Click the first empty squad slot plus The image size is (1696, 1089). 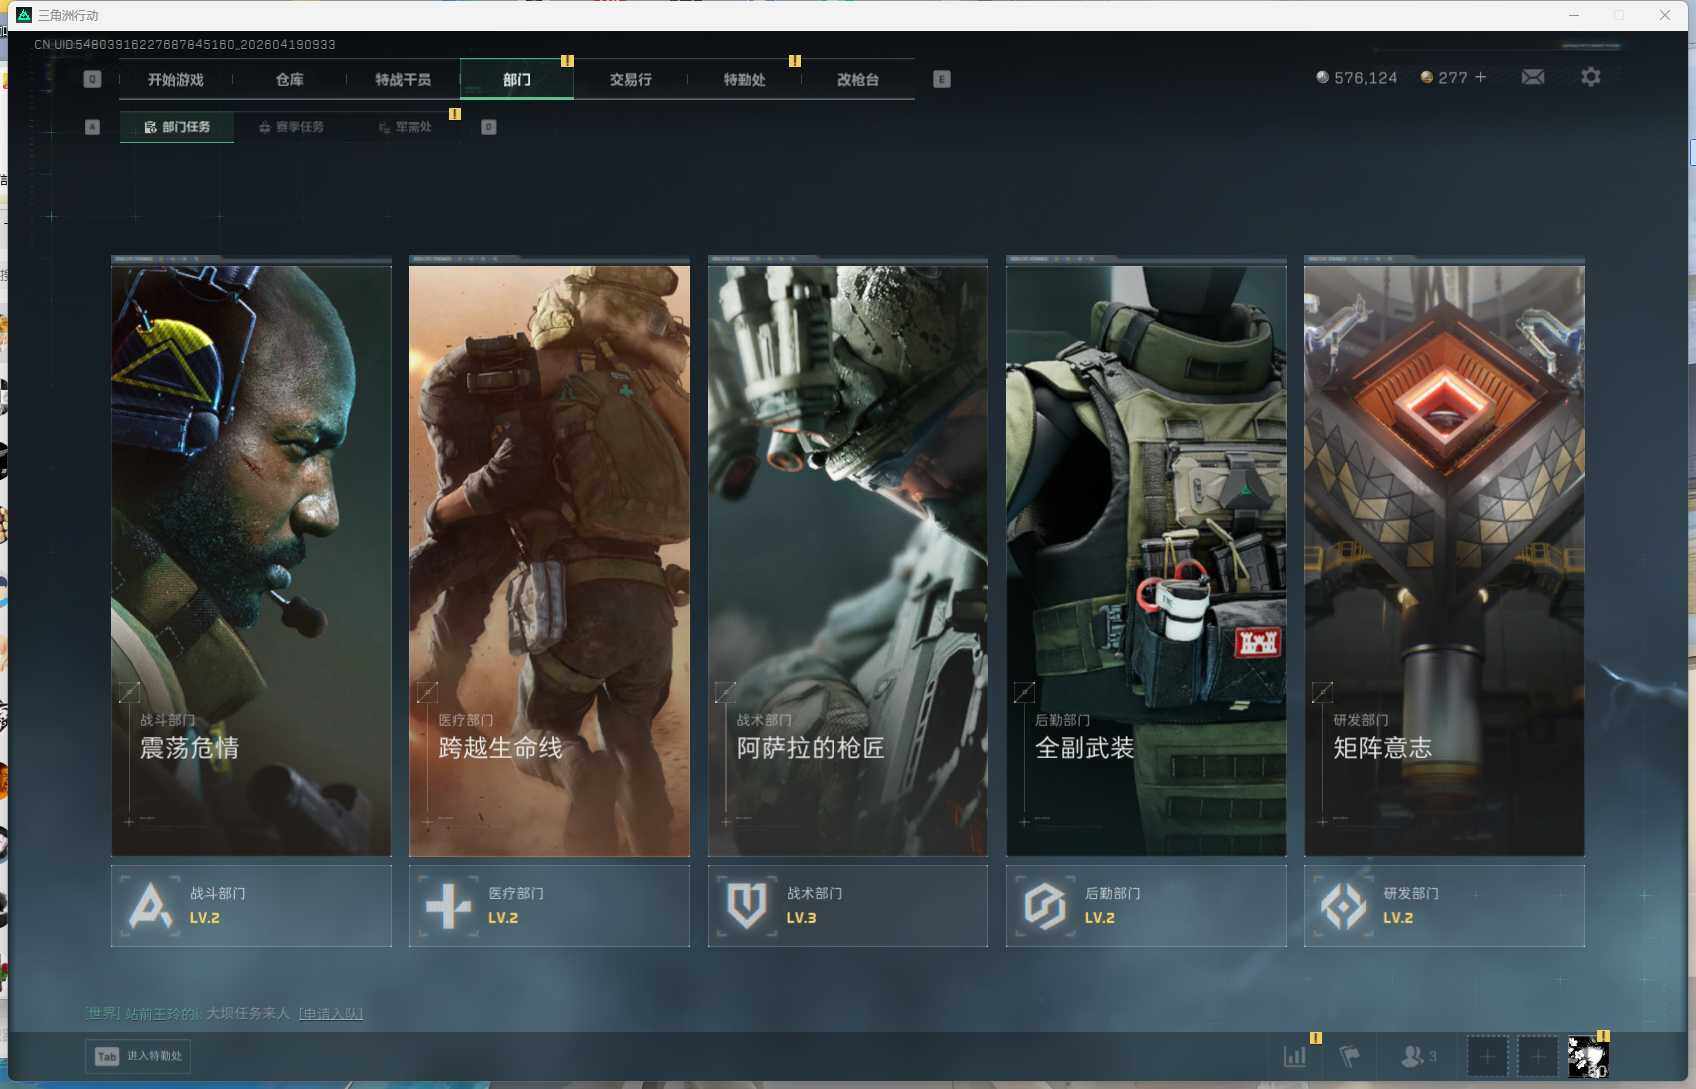[1487, 1056]
